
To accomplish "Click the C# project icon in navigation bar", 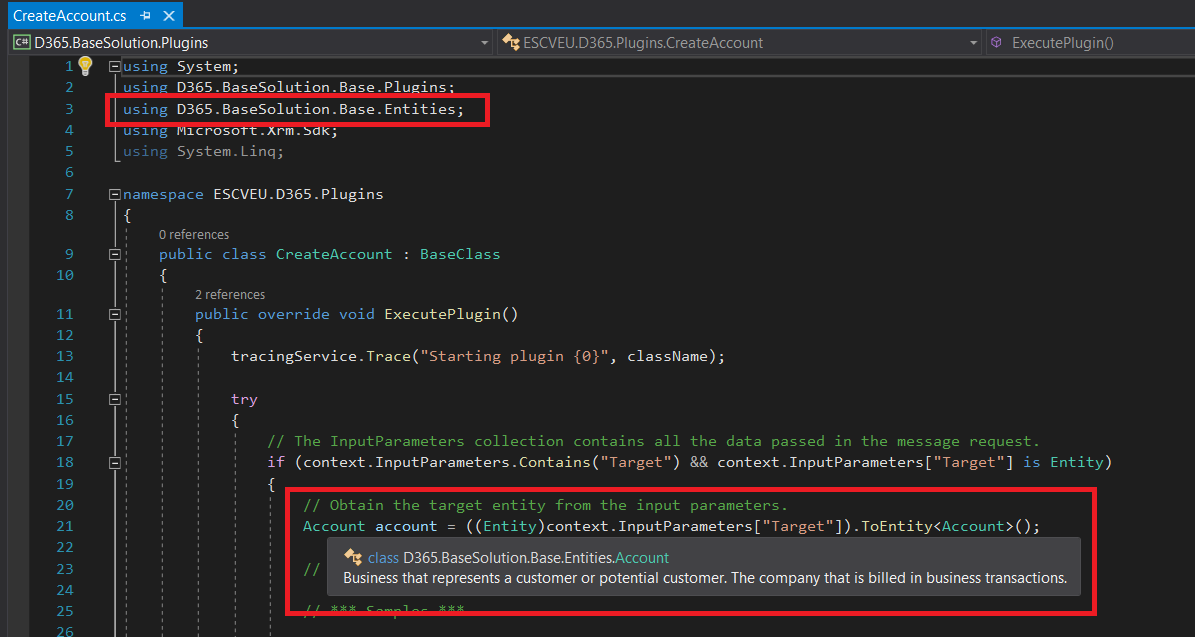I will click(x=20, y=43).
